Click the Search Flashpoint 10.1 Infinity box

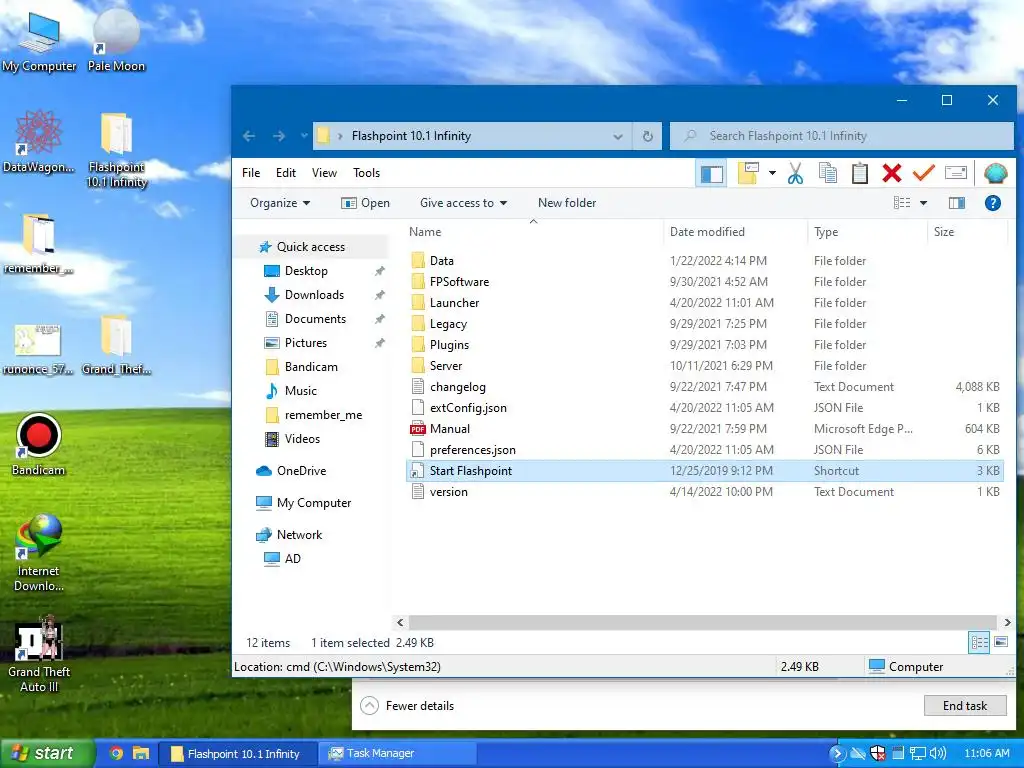(x=842, y=136)
